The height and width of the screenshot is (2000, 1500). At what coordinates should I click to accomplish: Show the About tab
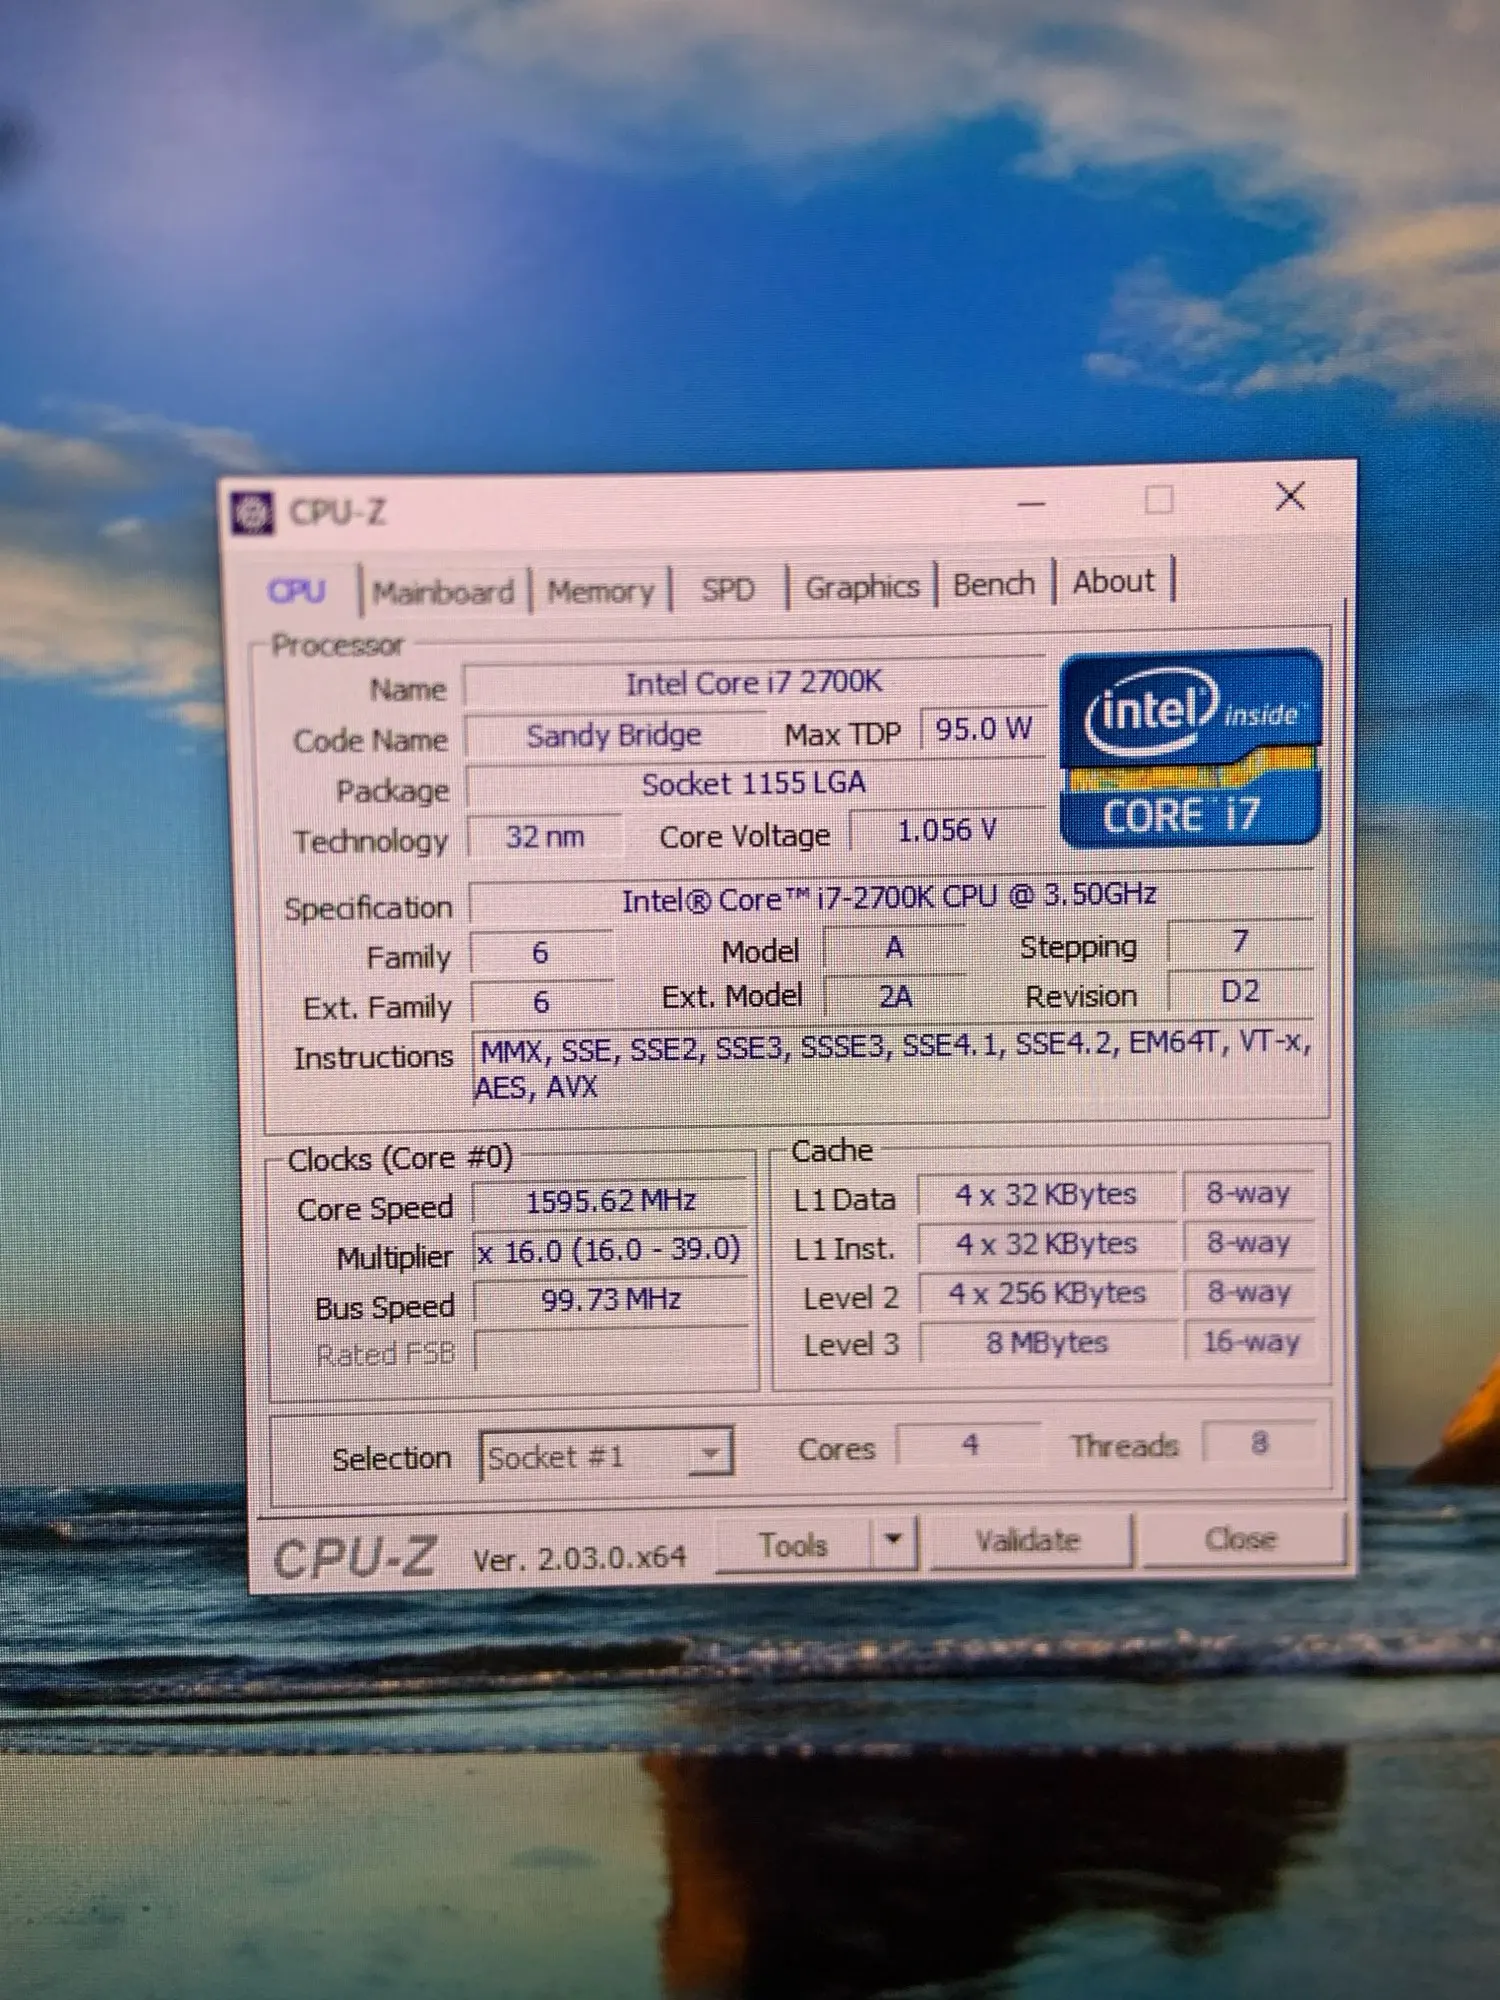click(x=1113, y=581)
